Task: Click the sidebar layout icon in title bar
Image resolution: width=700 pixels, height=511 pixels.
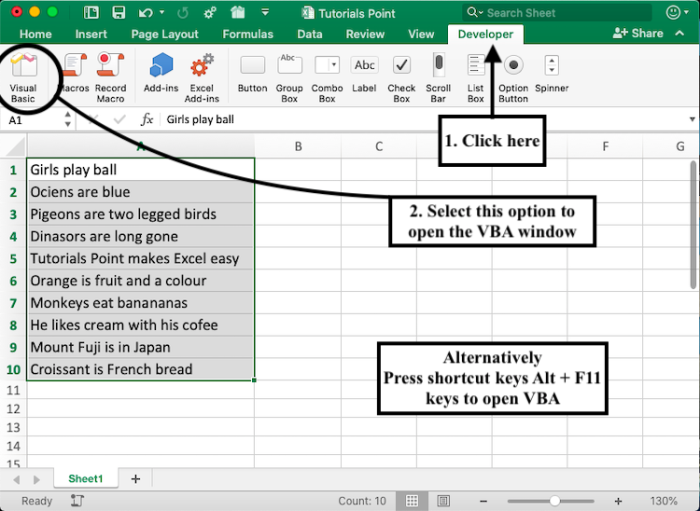Action: [91, 12]
